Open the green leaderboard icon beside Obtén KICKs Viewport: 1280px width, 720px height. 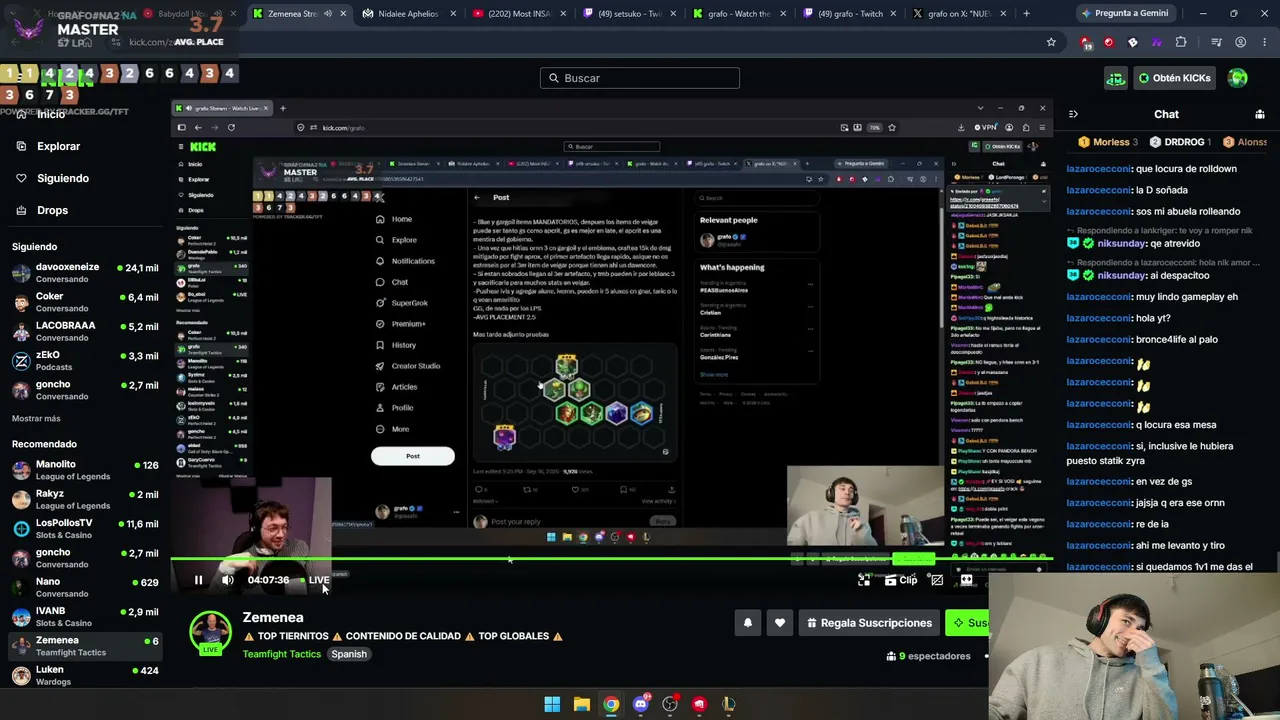pos(1115,78)
